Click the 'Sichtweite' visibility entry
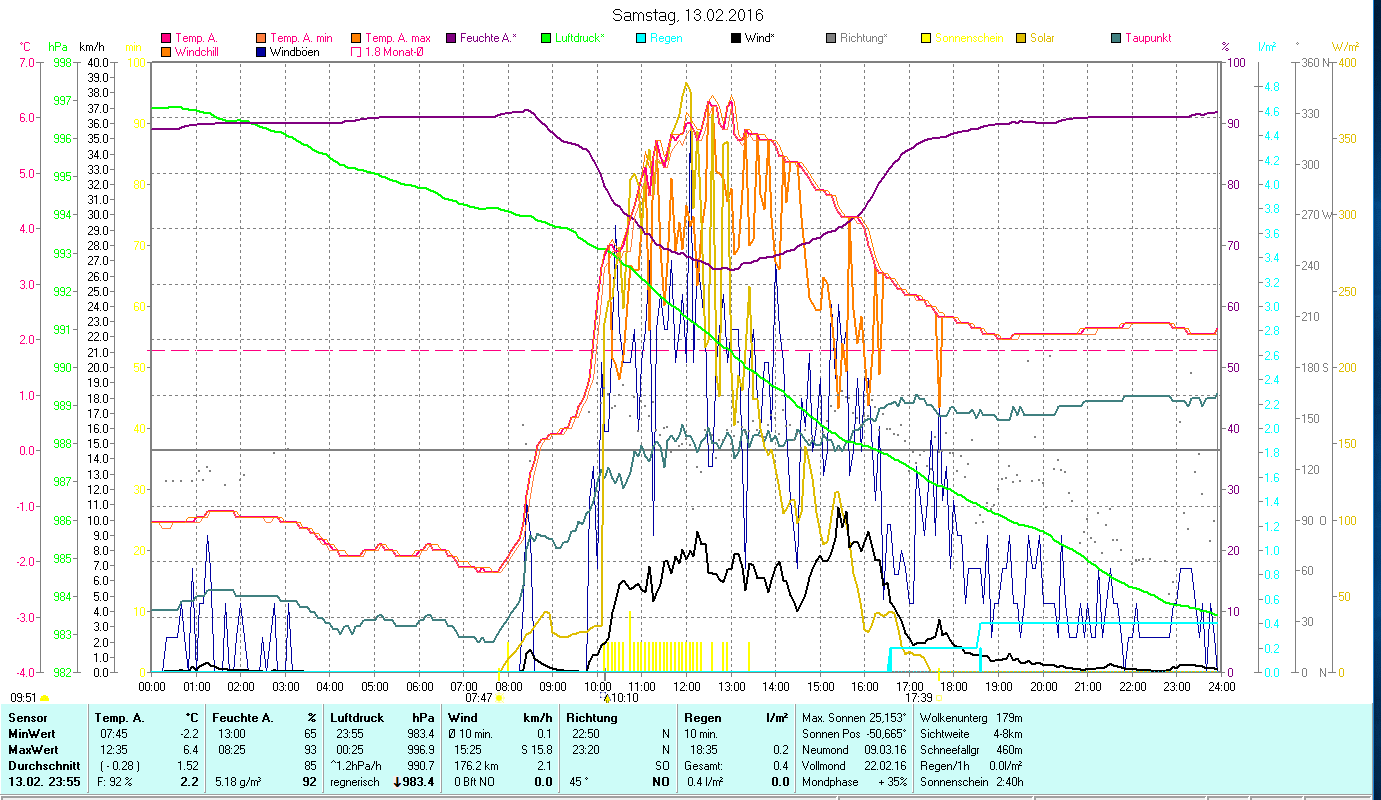The width and height of the screenshot is (1381, 800). (x=946, y=734)
